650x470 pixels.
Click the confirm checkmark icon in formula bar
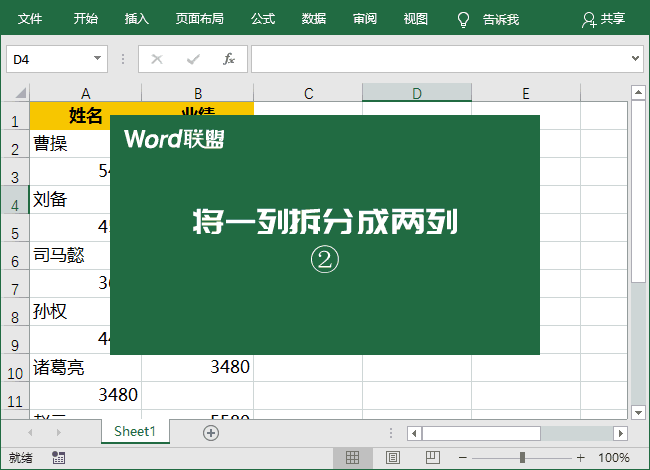pos(193,59)
